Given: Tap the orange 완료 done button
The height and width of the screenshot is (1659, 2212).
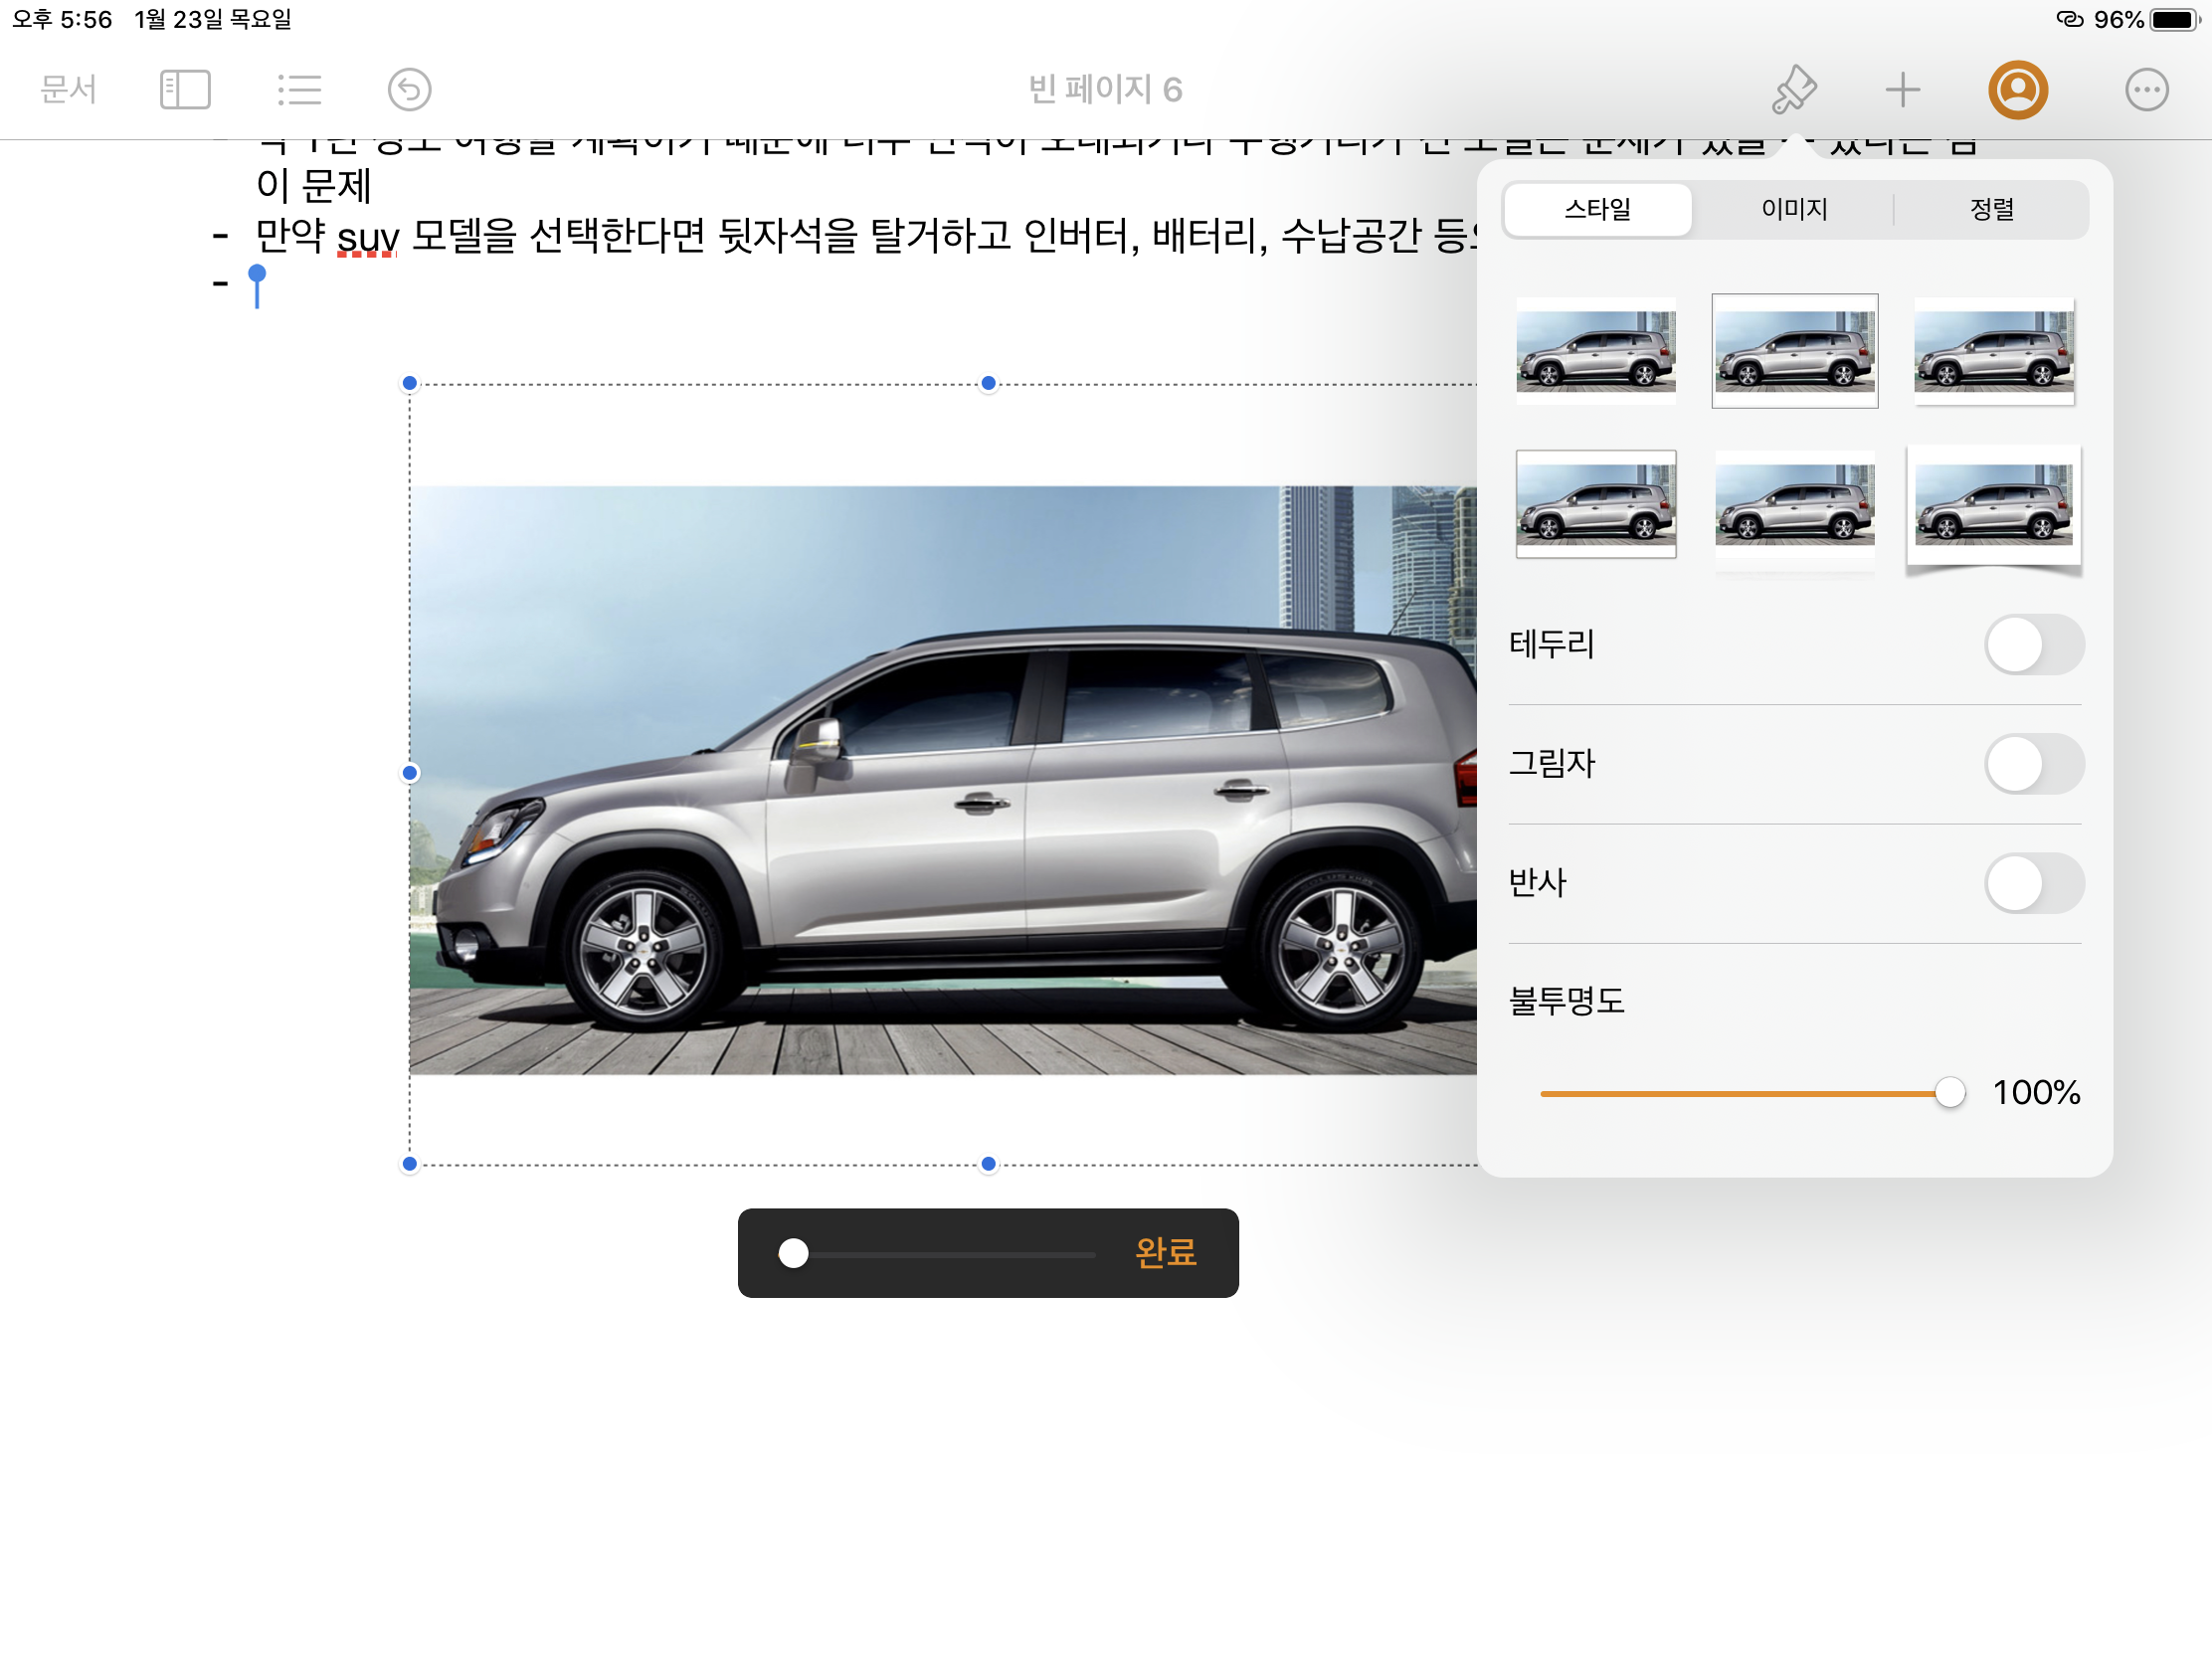Looking at the screenshot, I should coord(1165,1252).
